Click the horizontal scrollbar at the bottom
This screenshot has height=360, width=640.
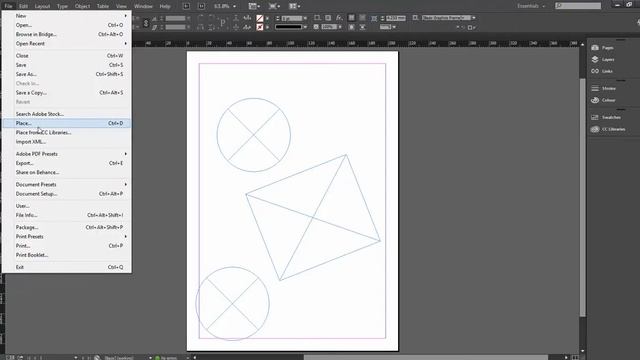426,358
